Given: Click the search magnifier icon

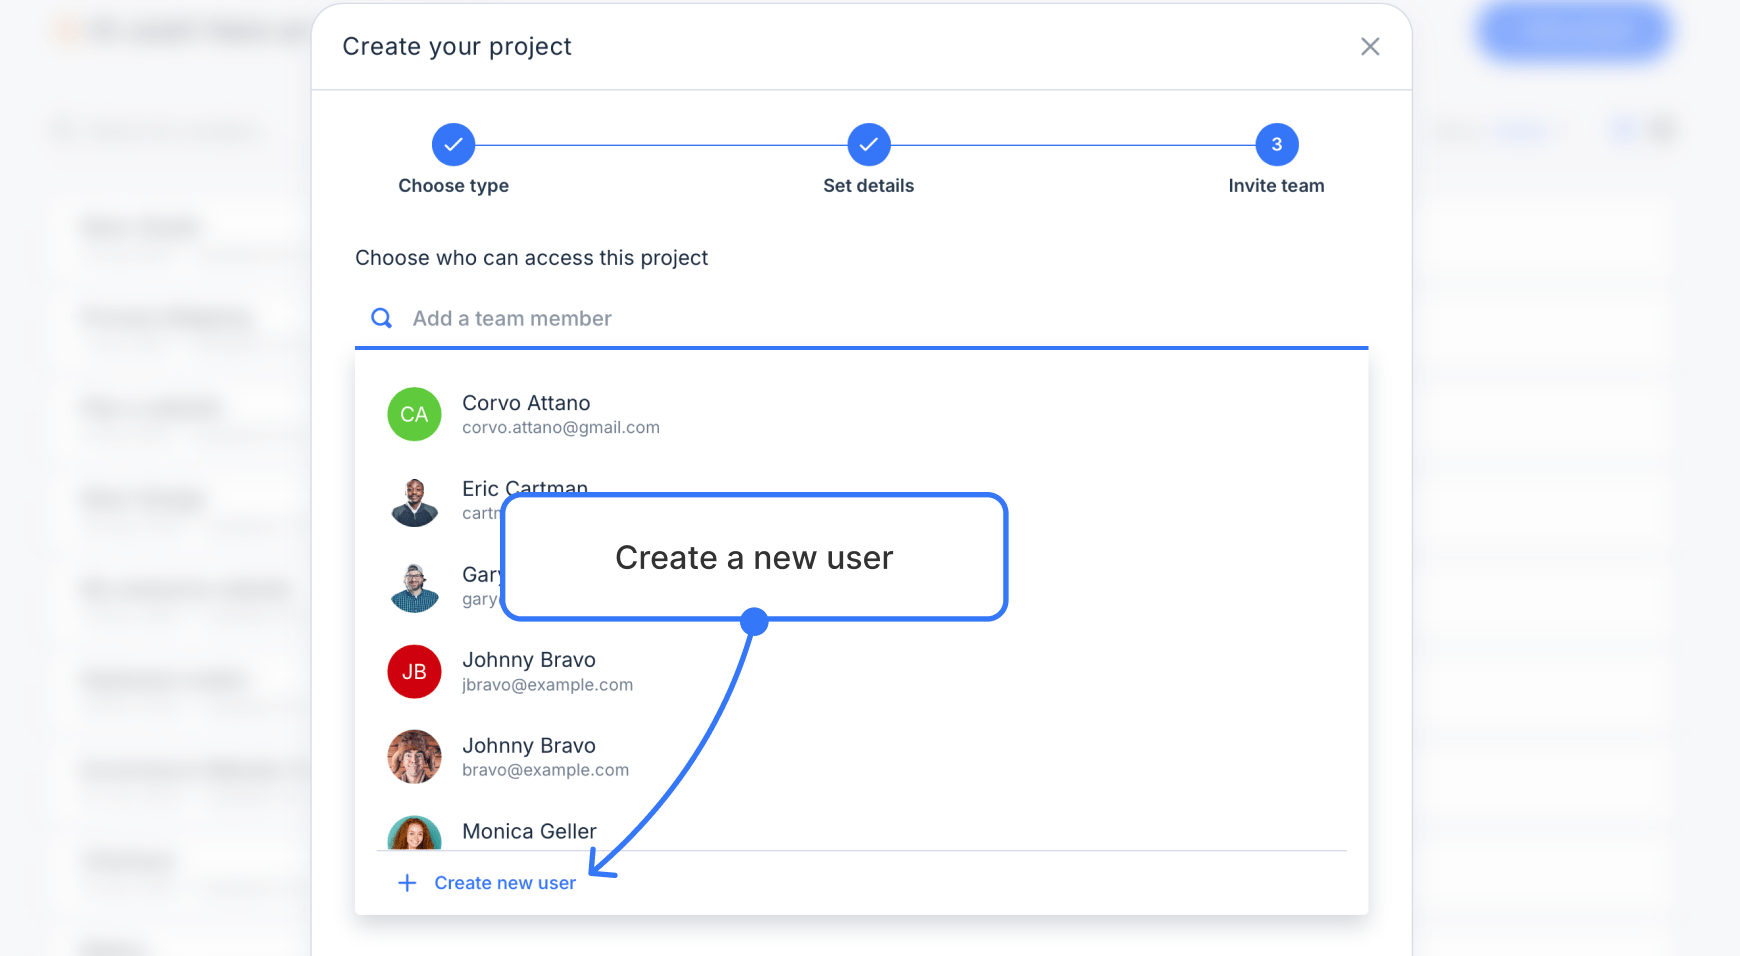Looking at the screenshot, I should pos(381,317).
